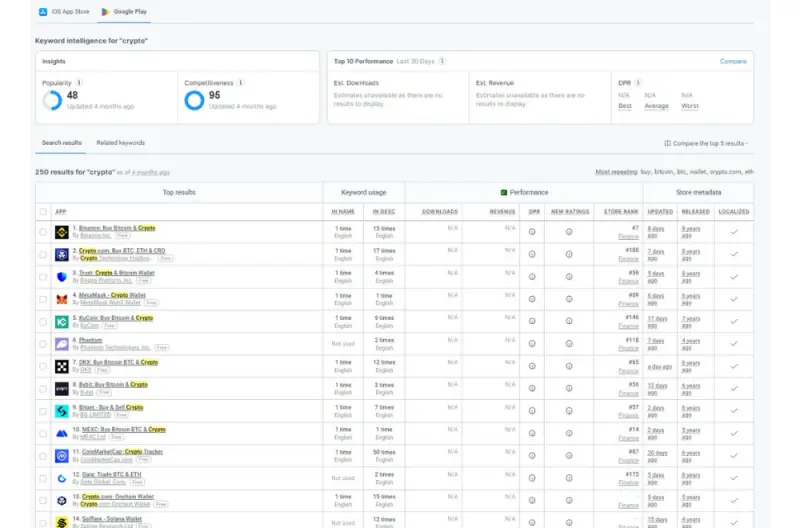This screenshot has width=800, height=528.
Task: Open the Phantom app icon
Action: [x=62, y=344]
